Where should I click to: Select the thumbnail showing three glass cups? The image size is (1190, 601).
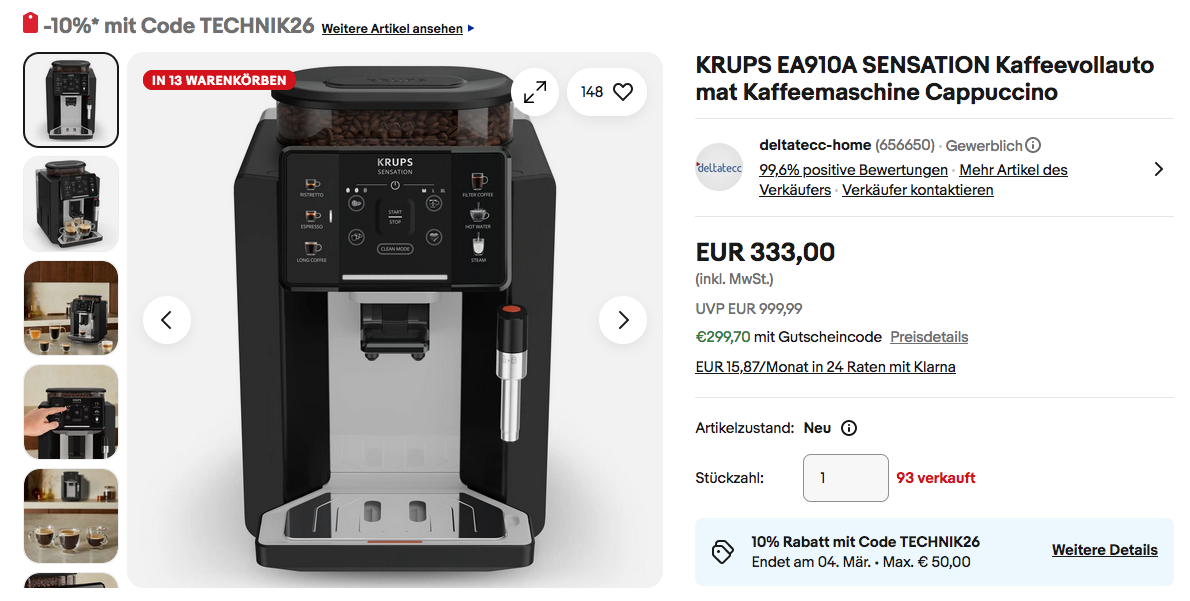[71, 516]
